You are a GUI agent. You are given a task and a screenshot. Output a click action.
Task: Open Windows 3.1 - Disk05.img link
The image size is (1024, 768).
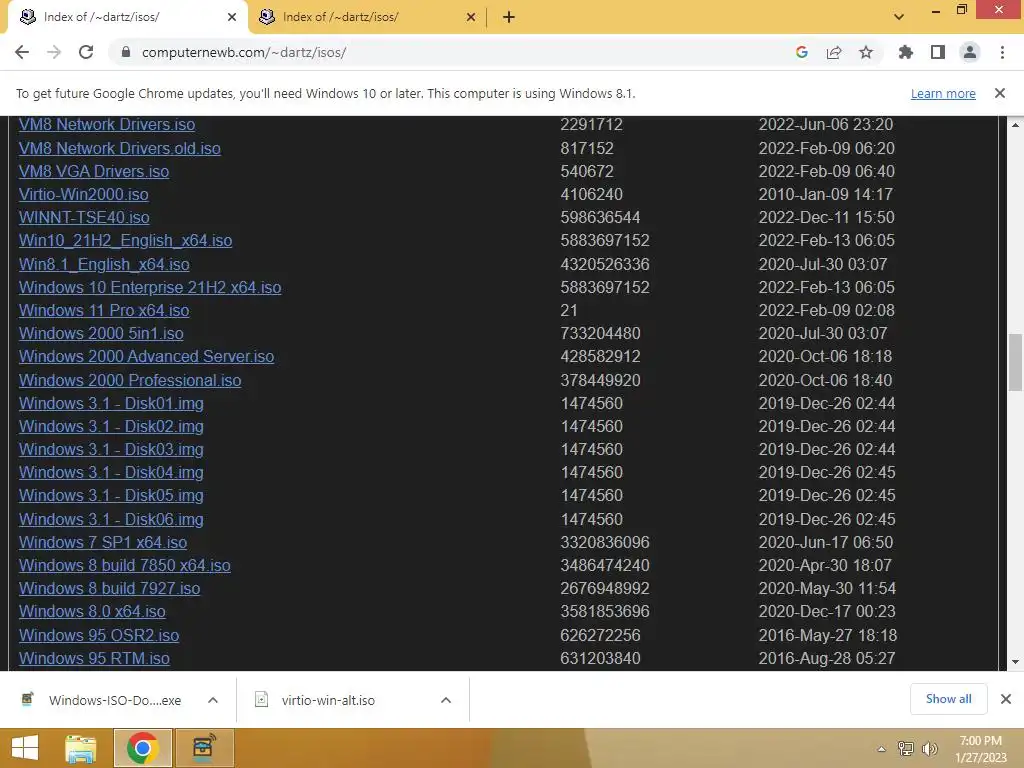tap(111, 496)
